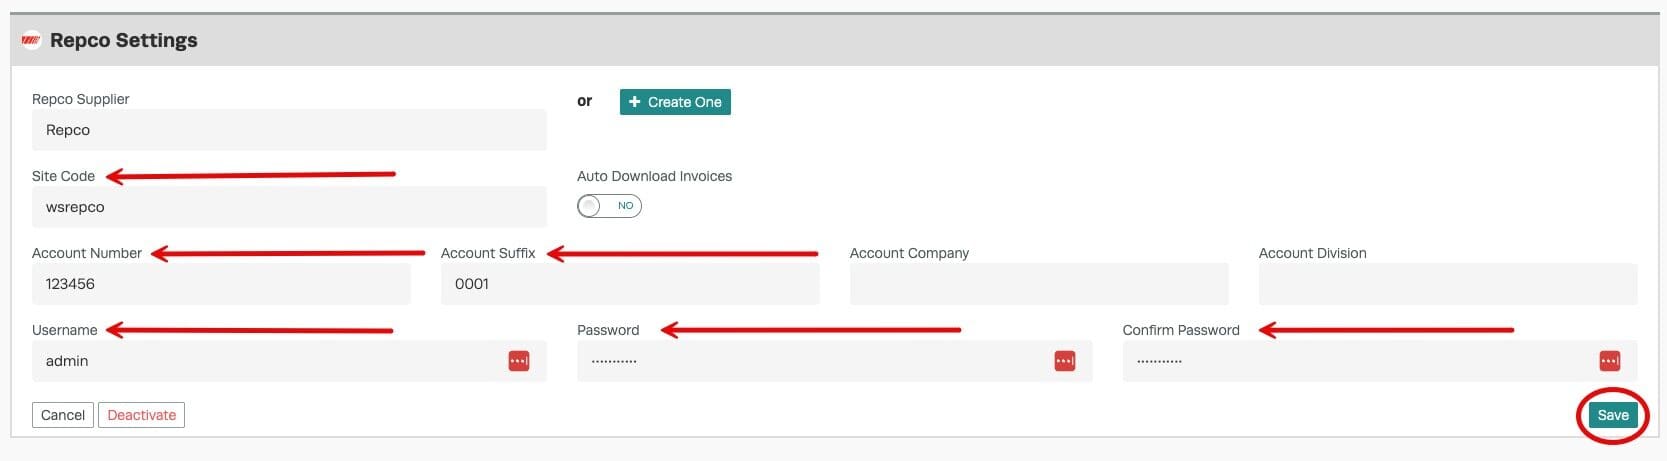Viewport: 1667px width, 461px height.
Task: Click the empty Account Company field
Action: pos(1039,284)
